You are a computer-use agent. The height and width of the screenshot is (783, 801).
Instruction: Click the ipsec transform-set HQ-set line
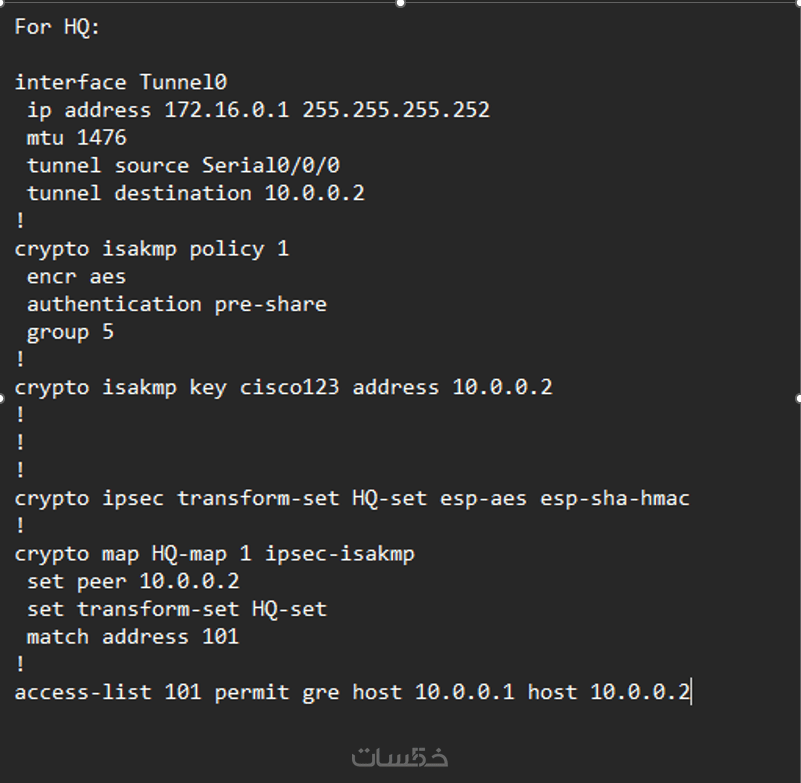[x=352, y=497]
